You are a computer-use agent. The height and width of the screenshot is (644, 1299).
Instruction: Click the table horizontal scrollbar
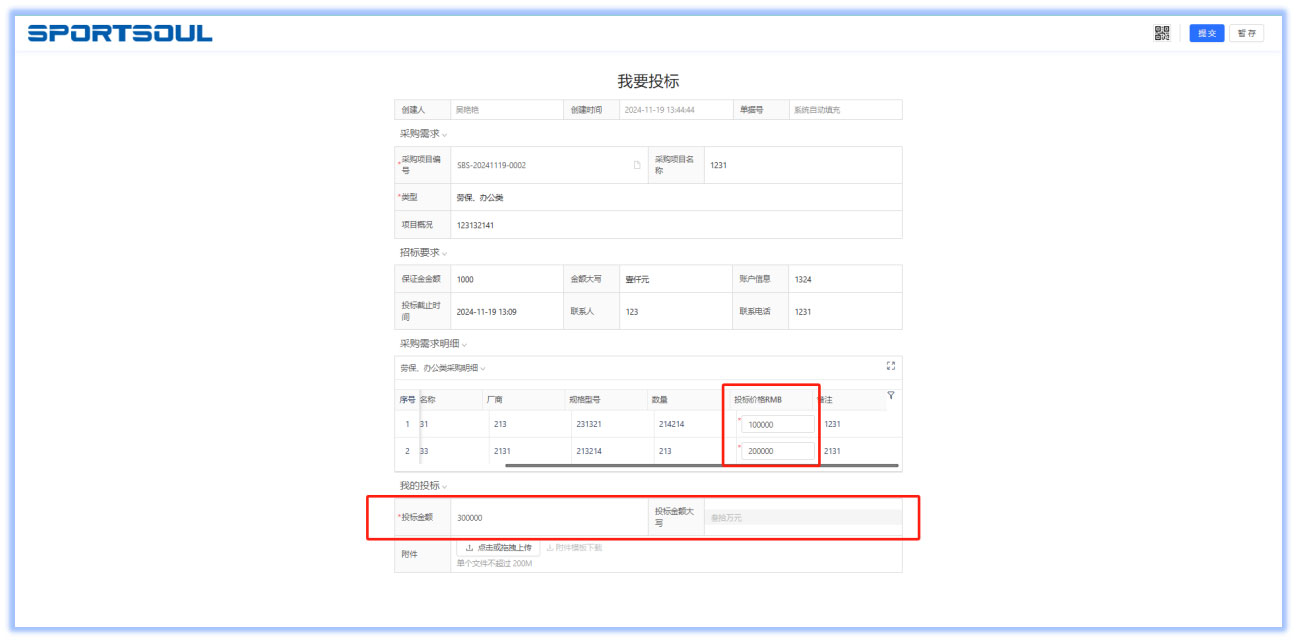point(700,465)
